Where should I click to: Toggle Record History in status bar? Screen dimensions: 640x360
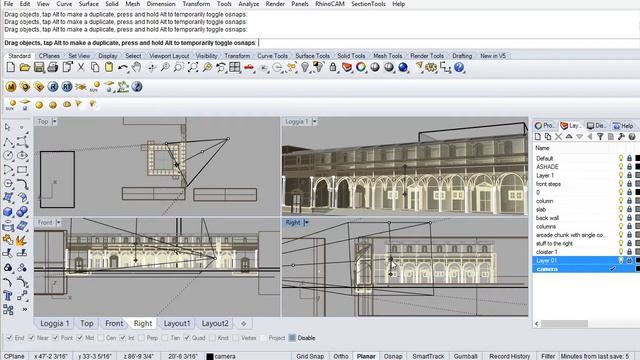coord(509,356)
